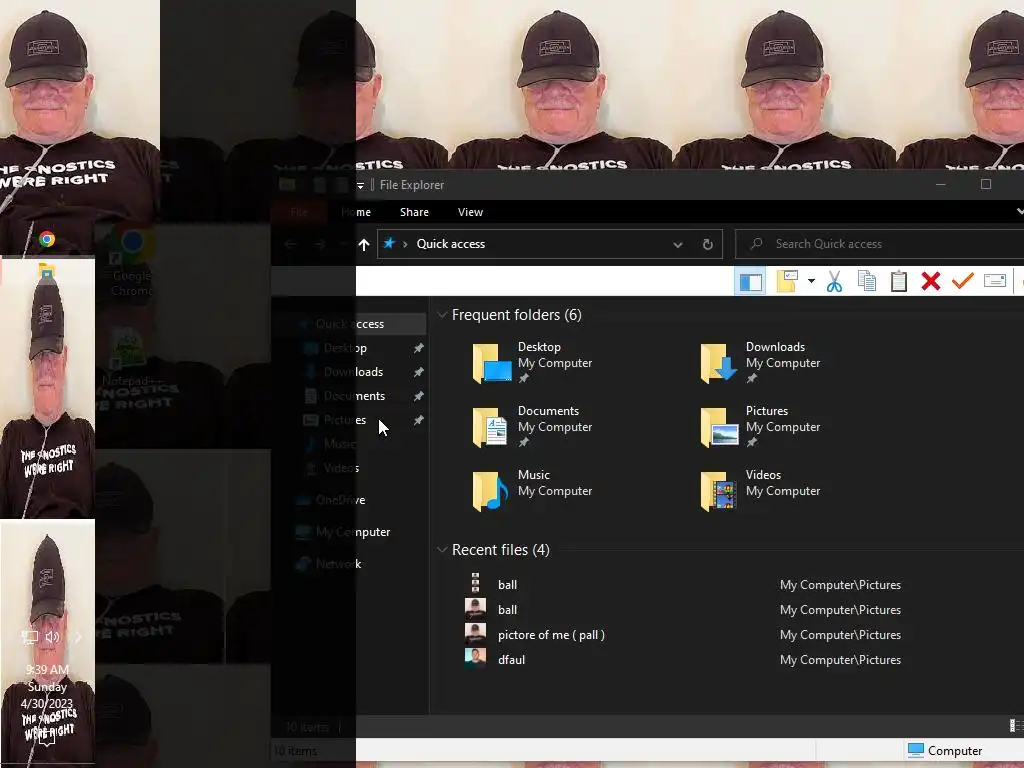
Task: Collapse the Recent files group
Action: pyautogui.click(x=442, y=550)
